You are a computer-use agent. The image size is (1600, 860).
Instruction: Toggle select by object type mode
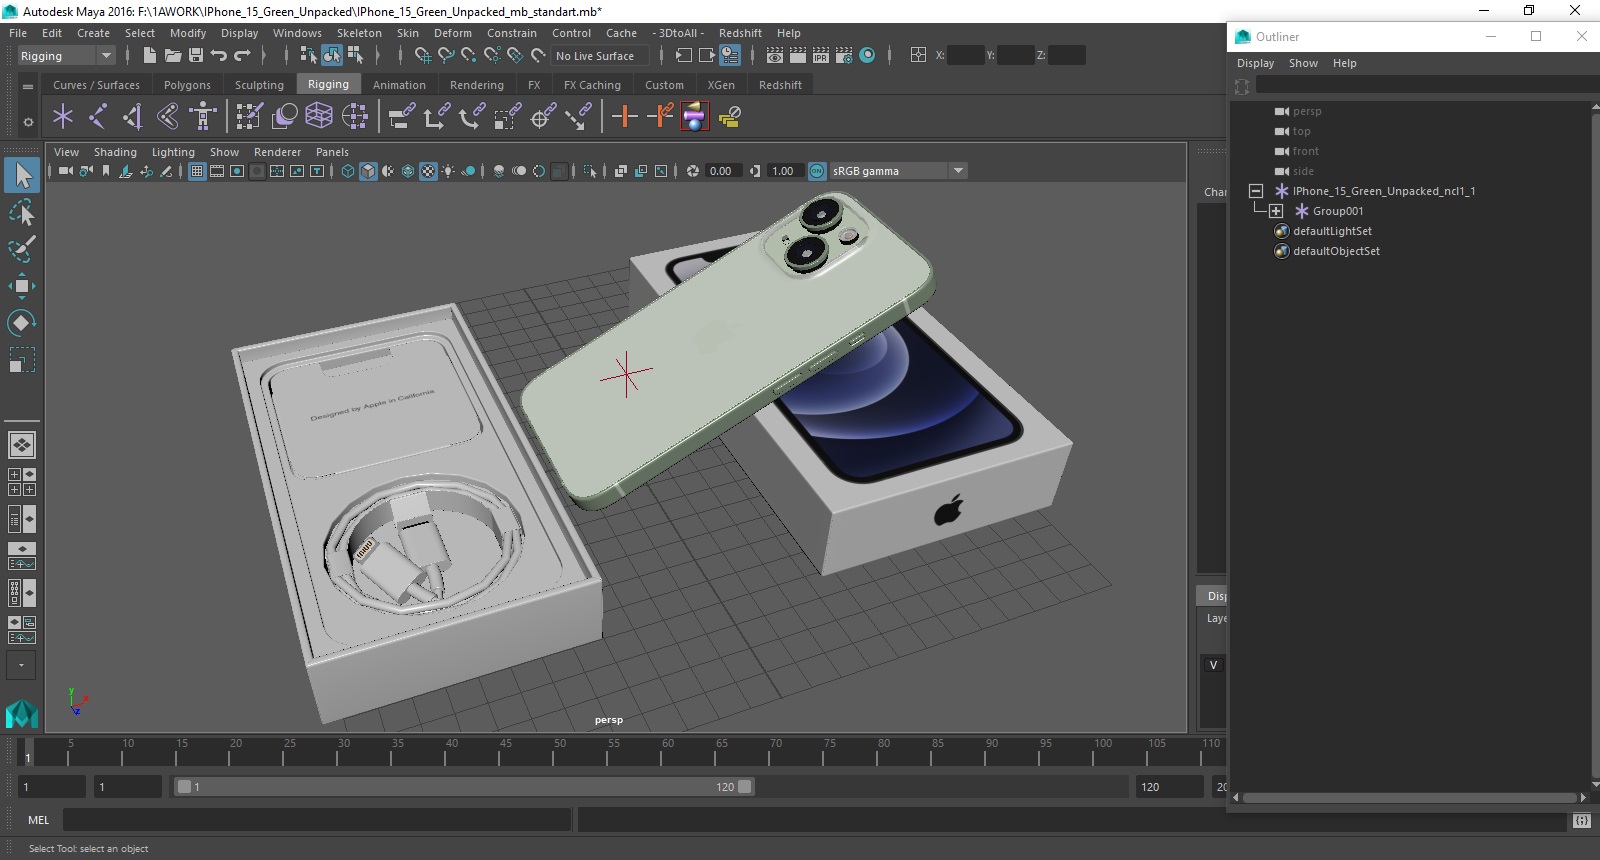pos(332,56)
